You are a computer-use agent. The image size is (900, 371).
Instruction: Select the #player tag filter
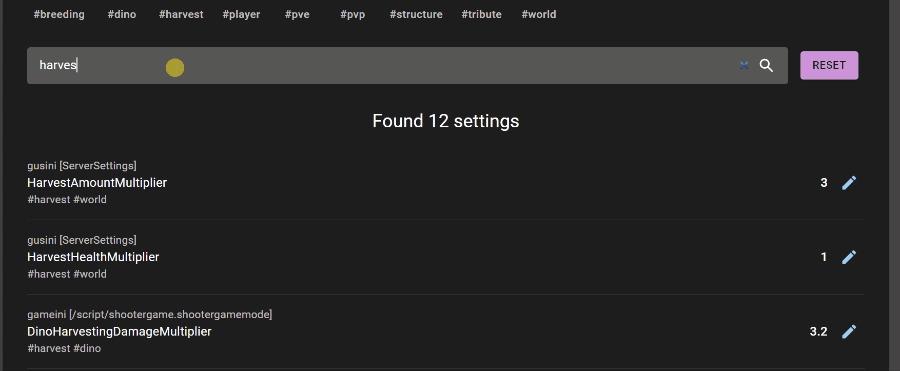241,14
